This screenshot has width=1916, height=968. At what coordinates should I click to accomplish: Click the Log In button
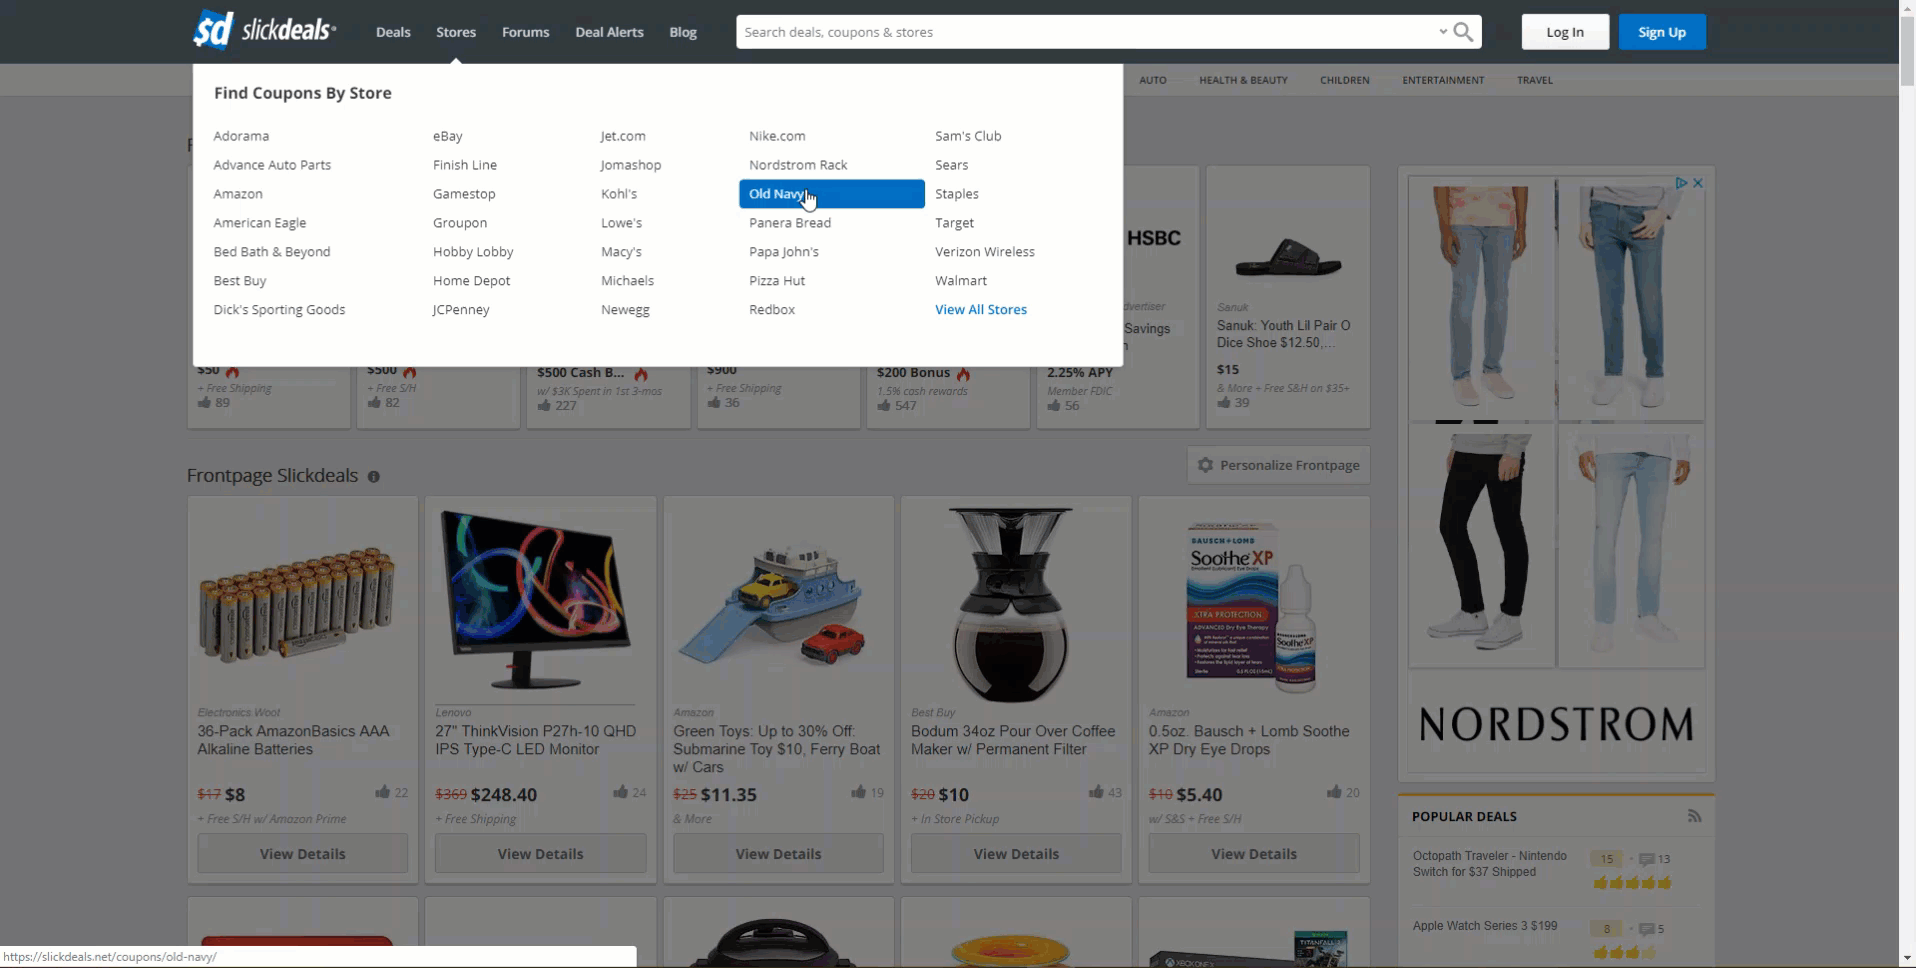pyautogui.click(x=1565, y=32)
